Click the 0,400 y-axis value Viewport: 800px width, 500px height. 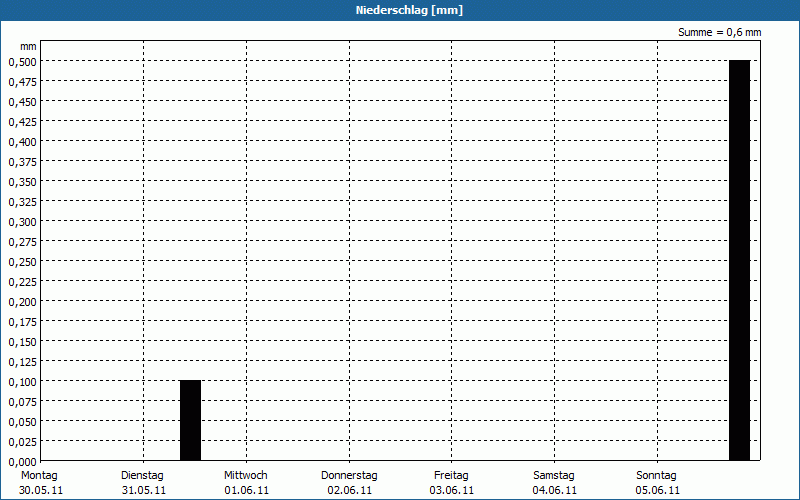[22, 142]
